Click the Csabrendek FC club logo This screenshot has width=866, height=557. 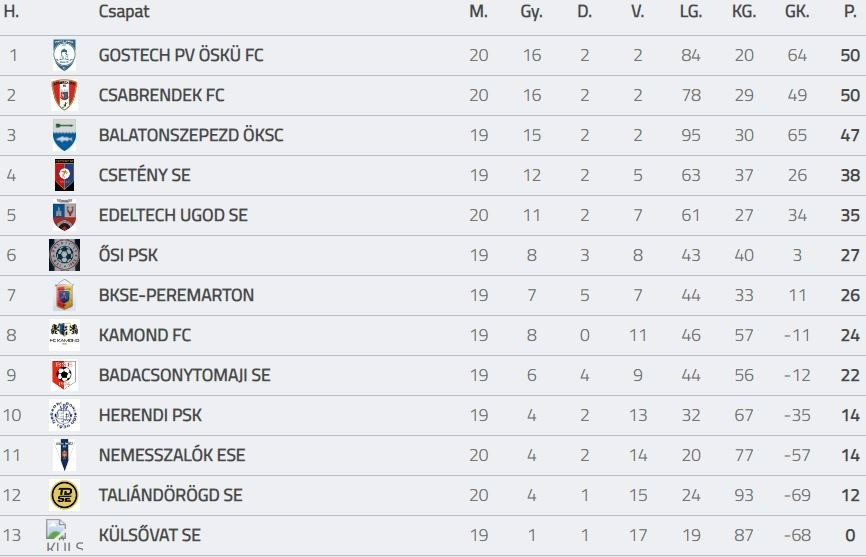coord(64,95)
